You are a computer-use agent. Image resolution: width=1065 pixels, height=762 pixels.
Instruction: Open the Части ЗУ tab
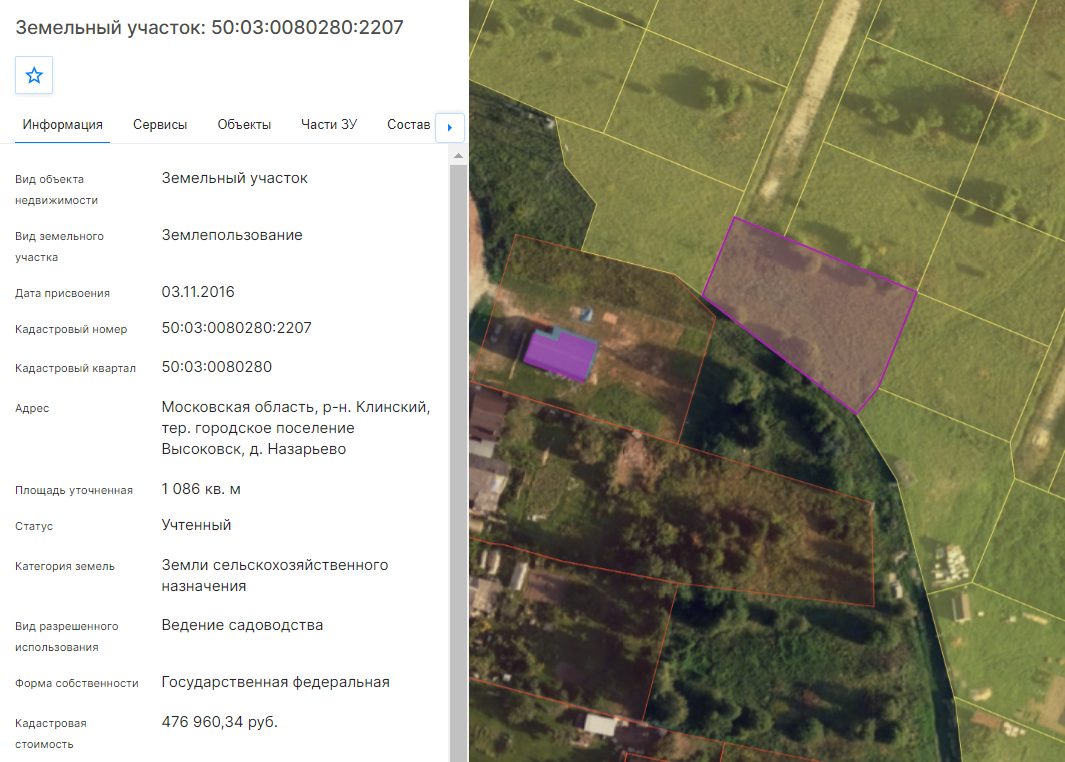coord(329,124)
